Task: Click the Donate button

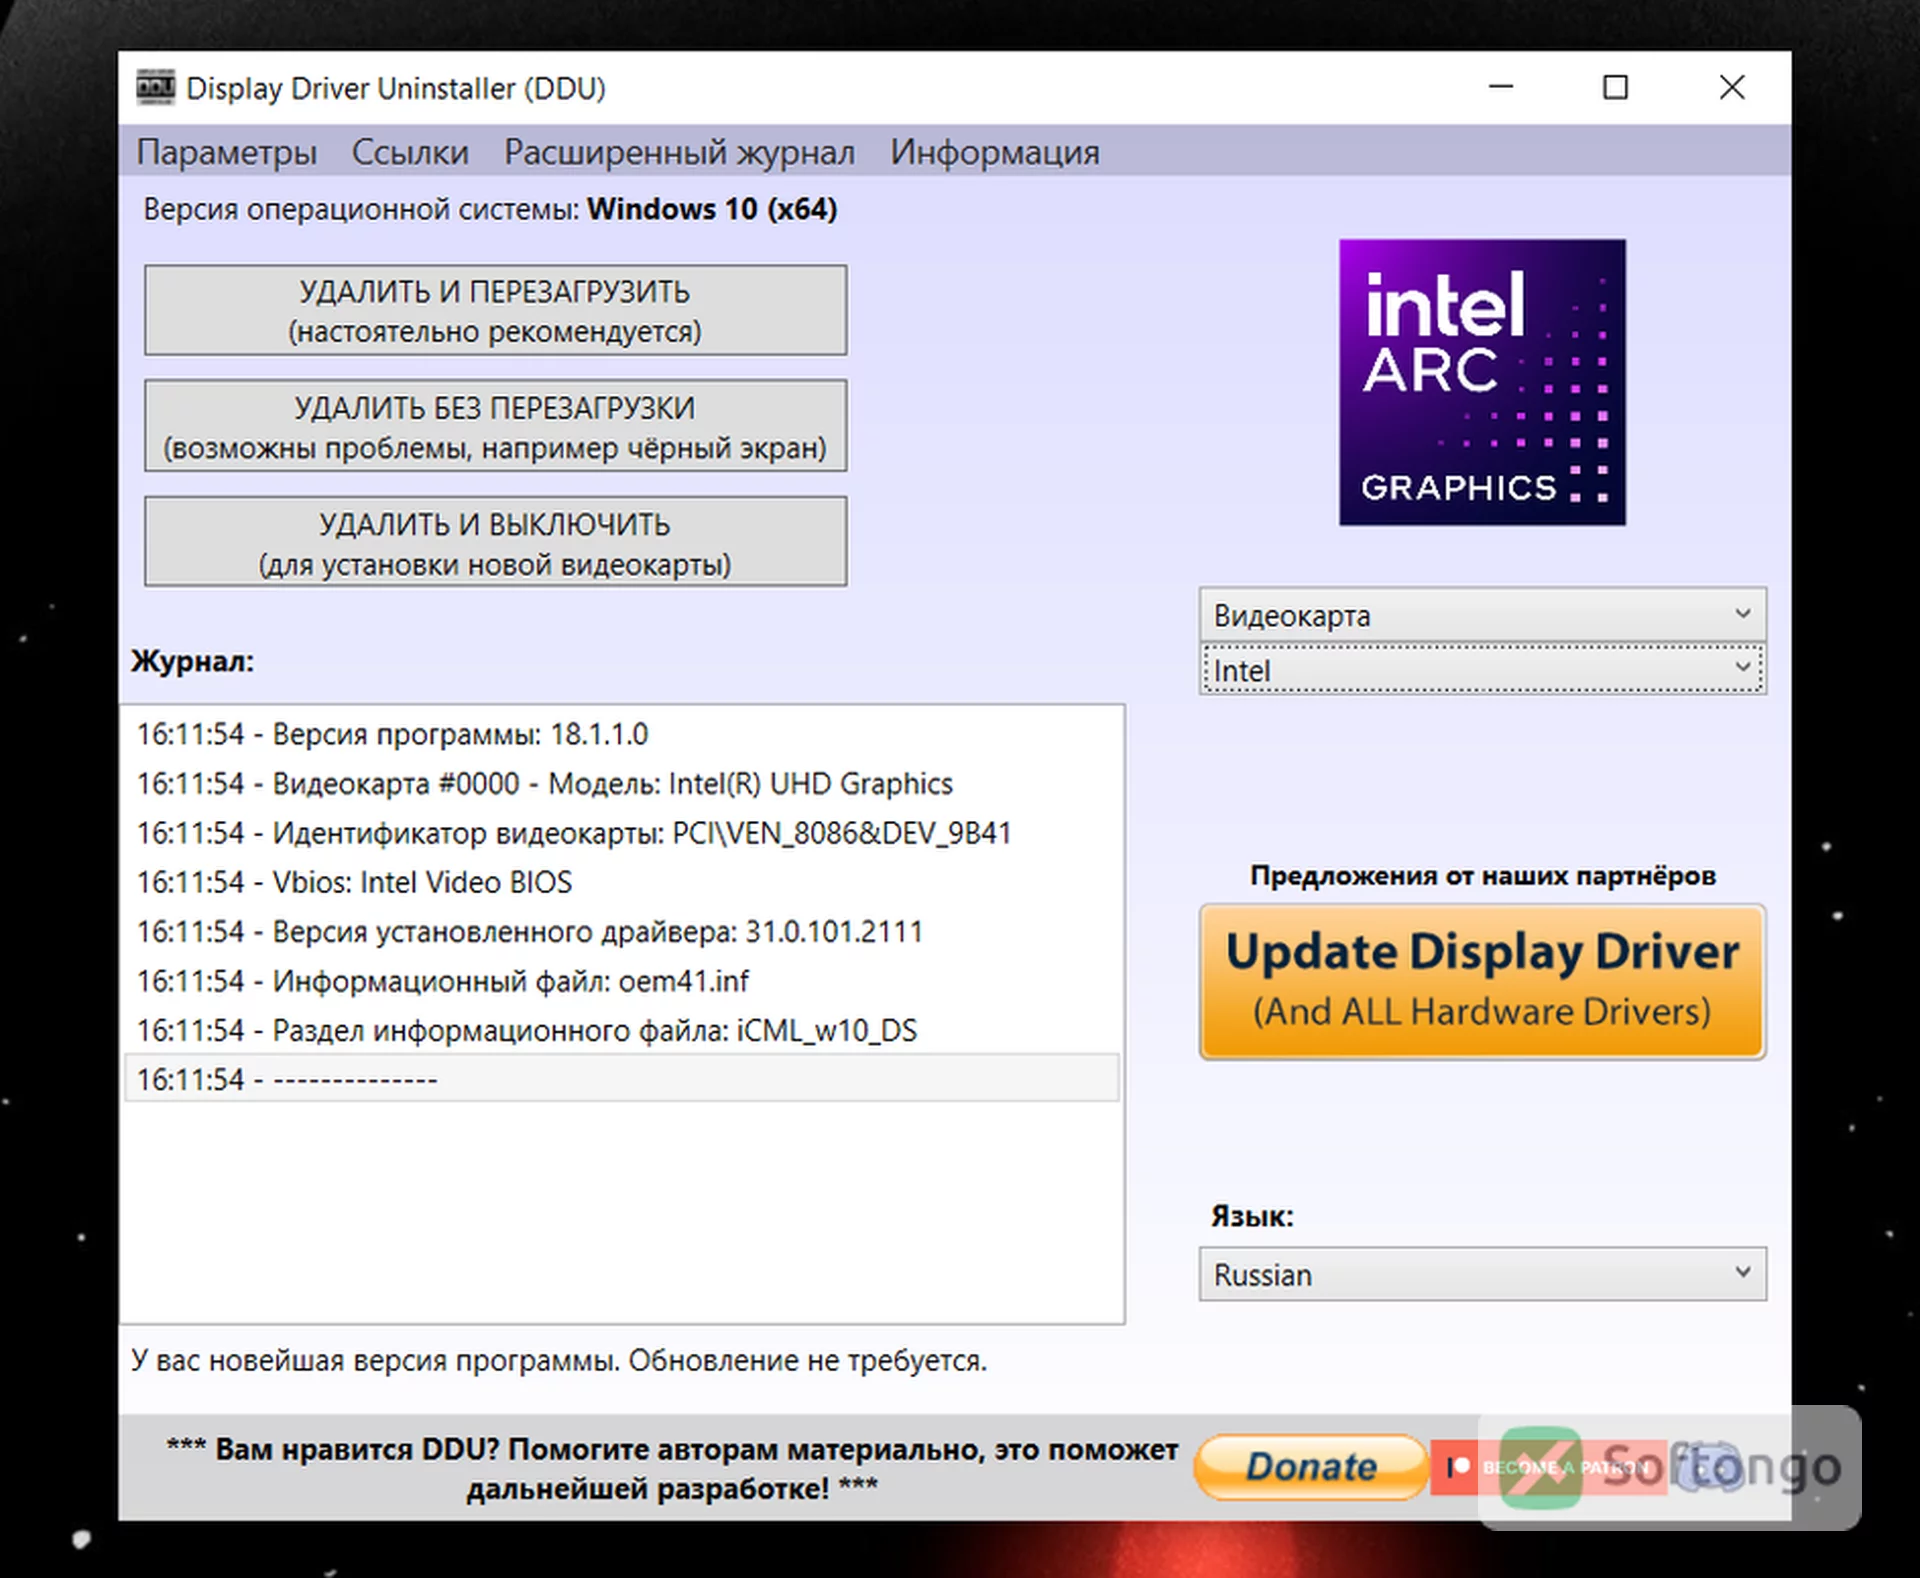Action: pyautogui.click(x=1311, y=1467)
